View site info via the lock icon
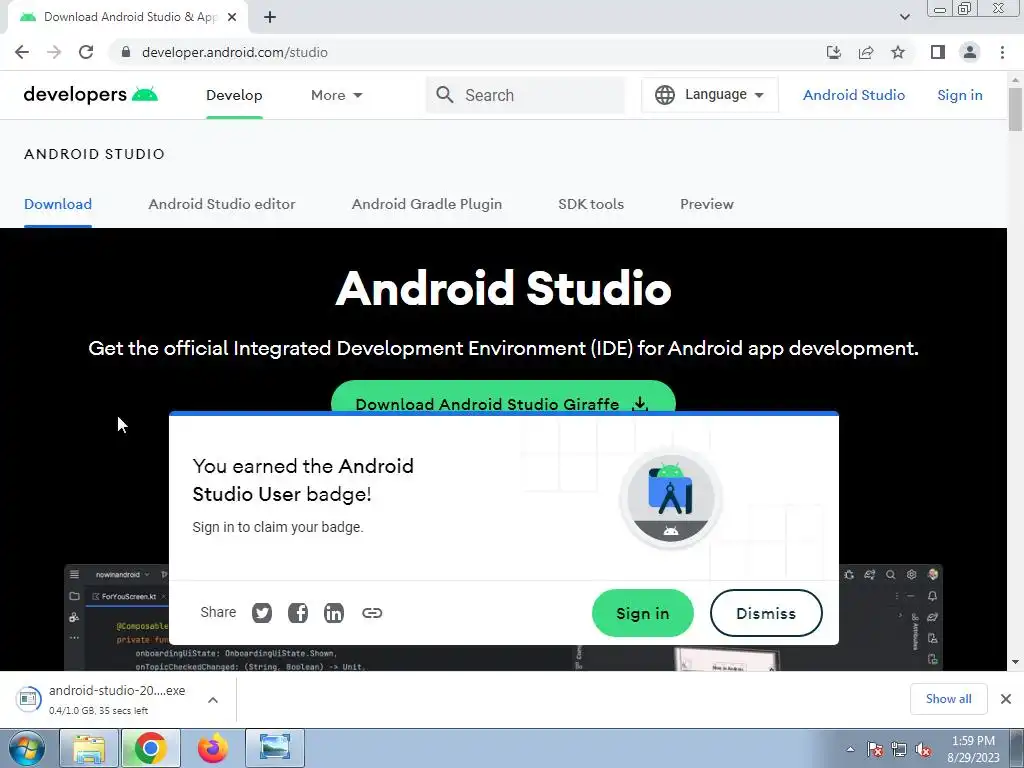 [126, 52]
